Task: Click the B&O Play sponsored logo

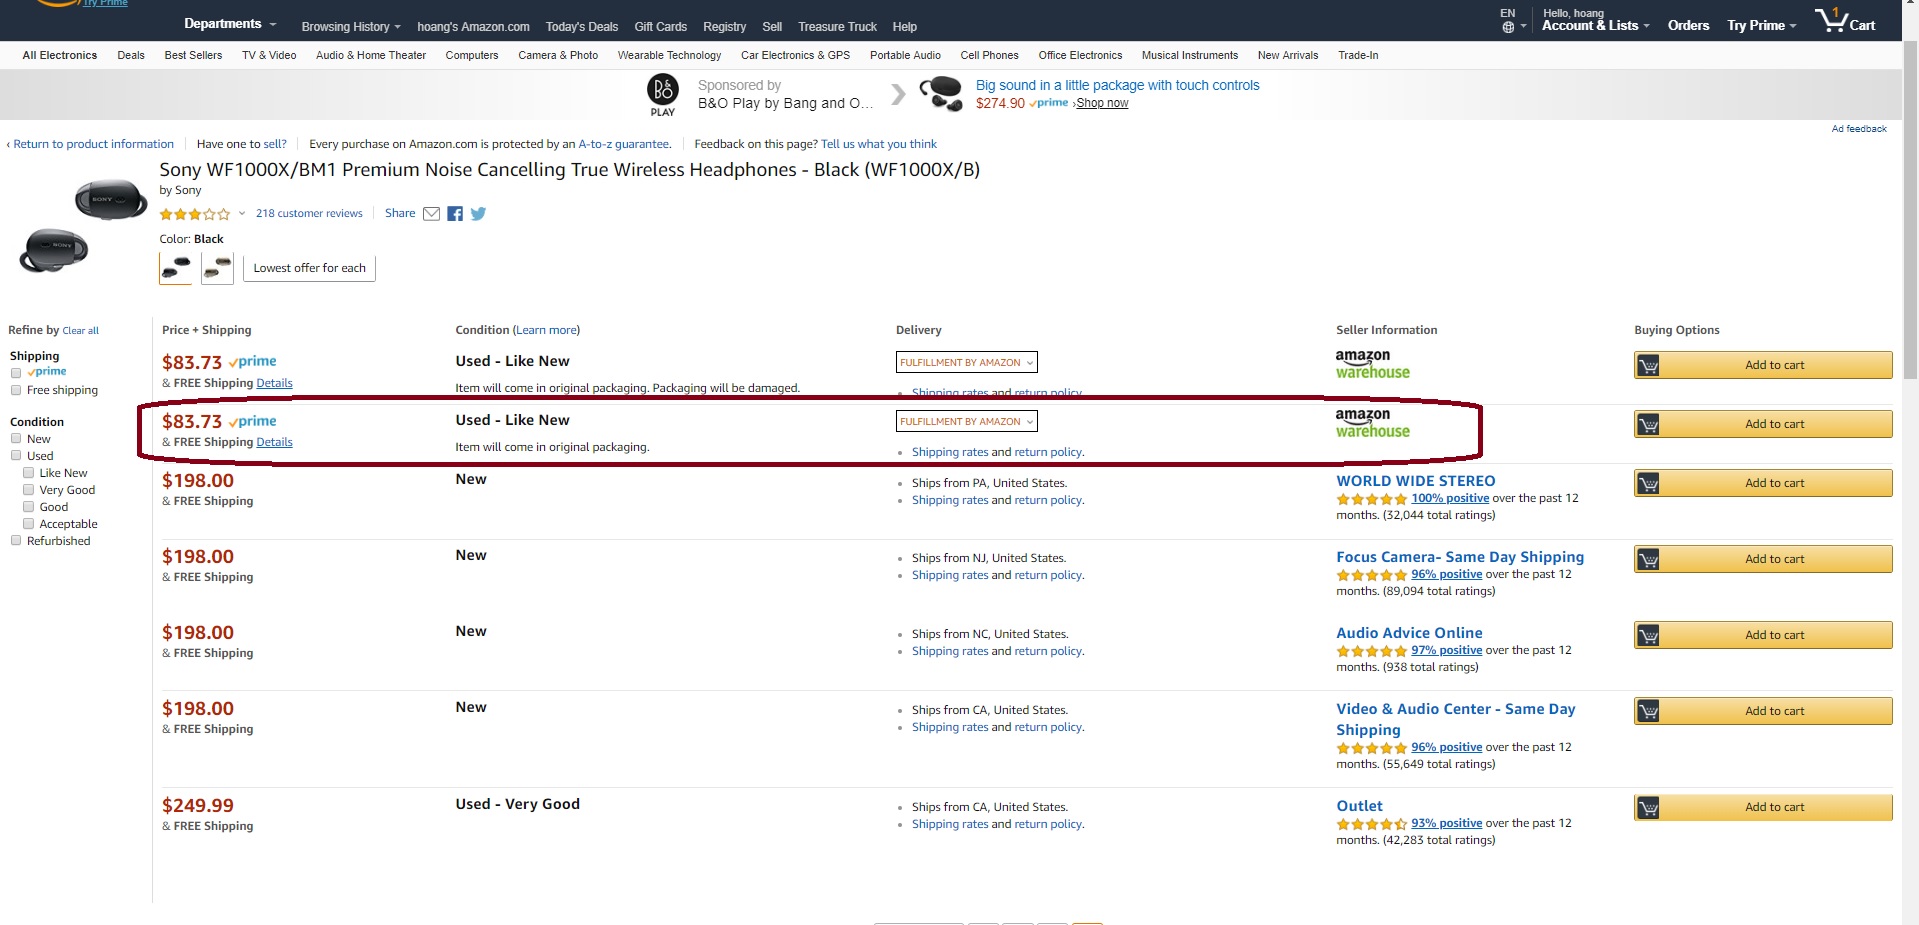Action: tap(662, 91)
